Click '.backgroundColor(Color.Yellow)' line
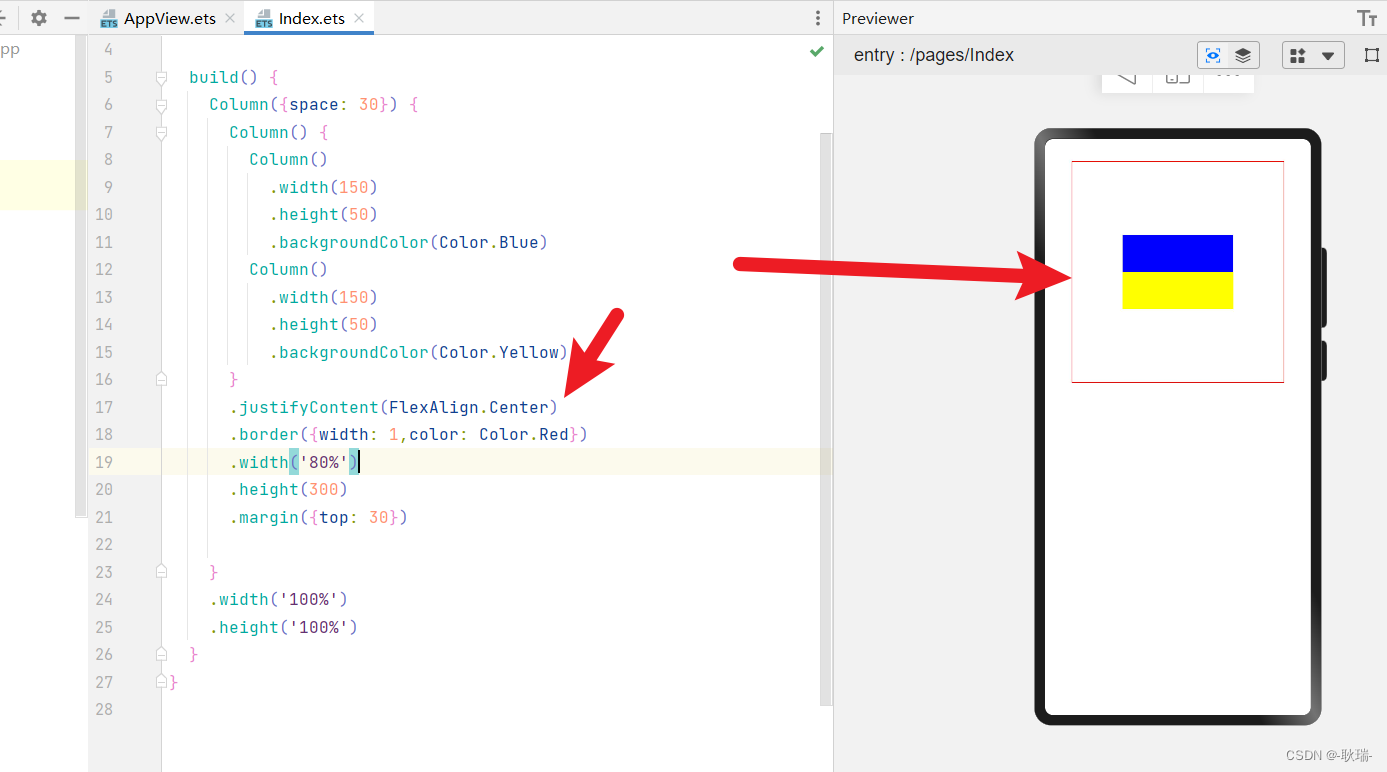Screen dimensions: 1387x772 [418, 352]
